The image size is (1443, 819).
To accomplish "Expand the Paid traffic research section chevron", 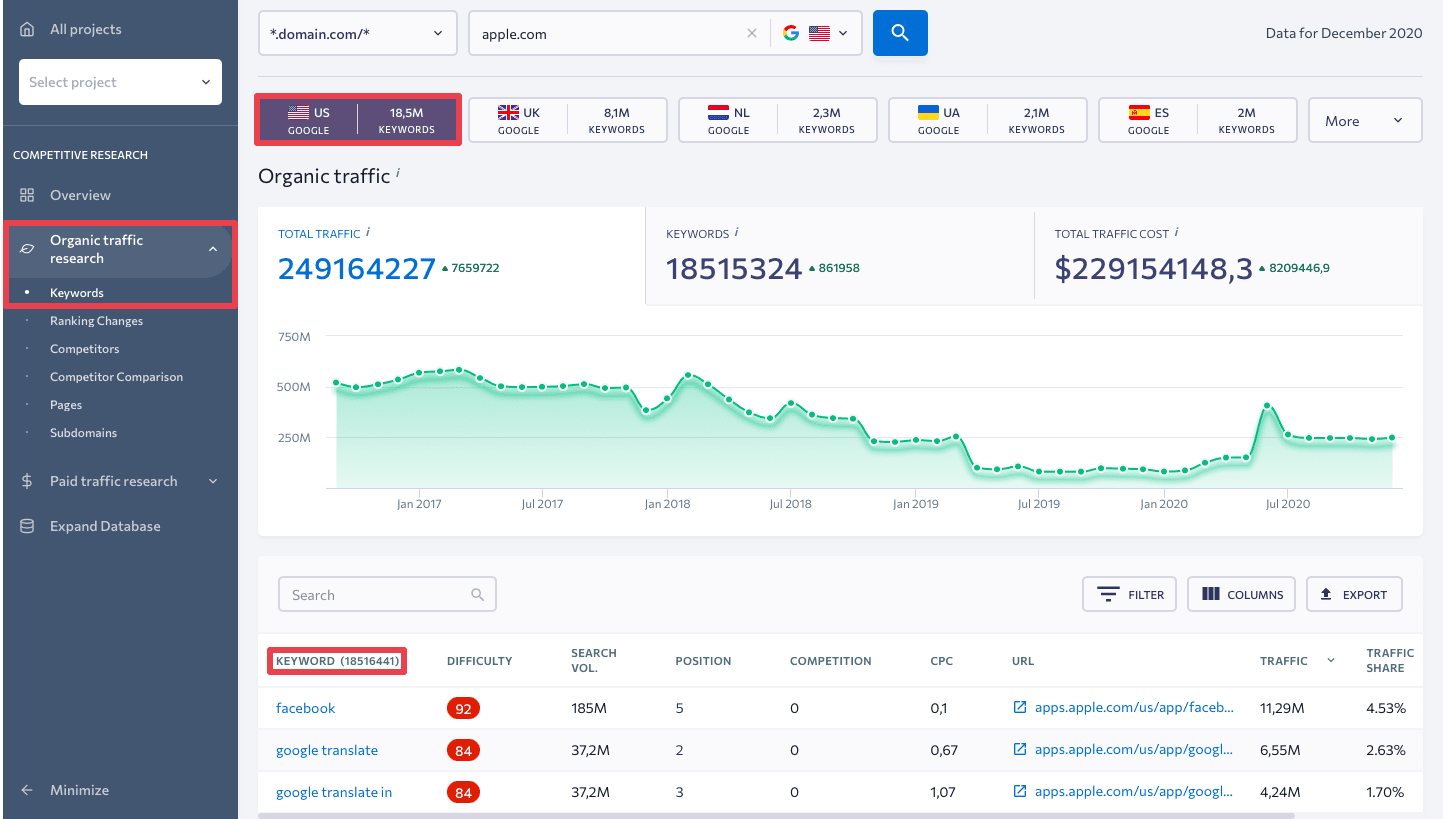I will [x=213, y=481].
